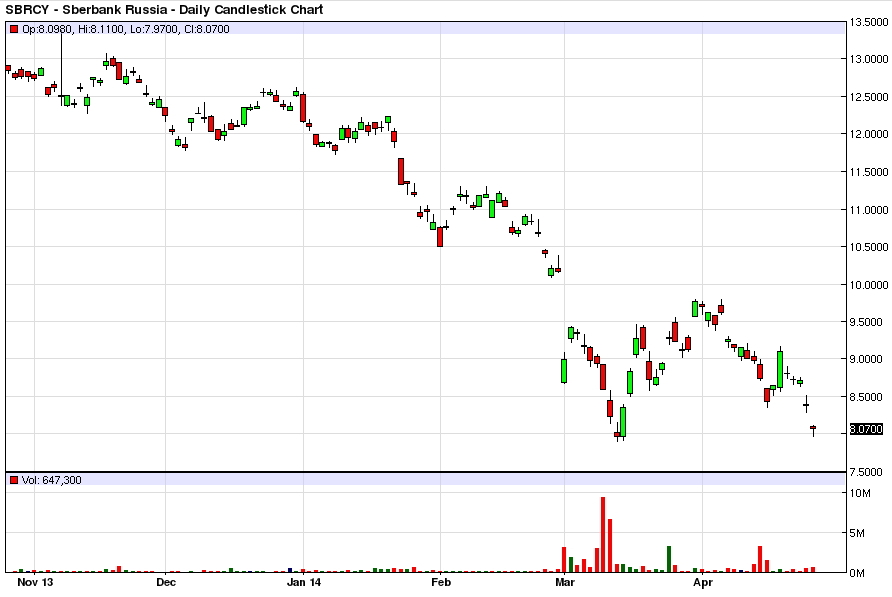Viewport: 892px width, 597px height.
Task: Click the tallest red volume bar in March
Action: [x=603, y=534]
